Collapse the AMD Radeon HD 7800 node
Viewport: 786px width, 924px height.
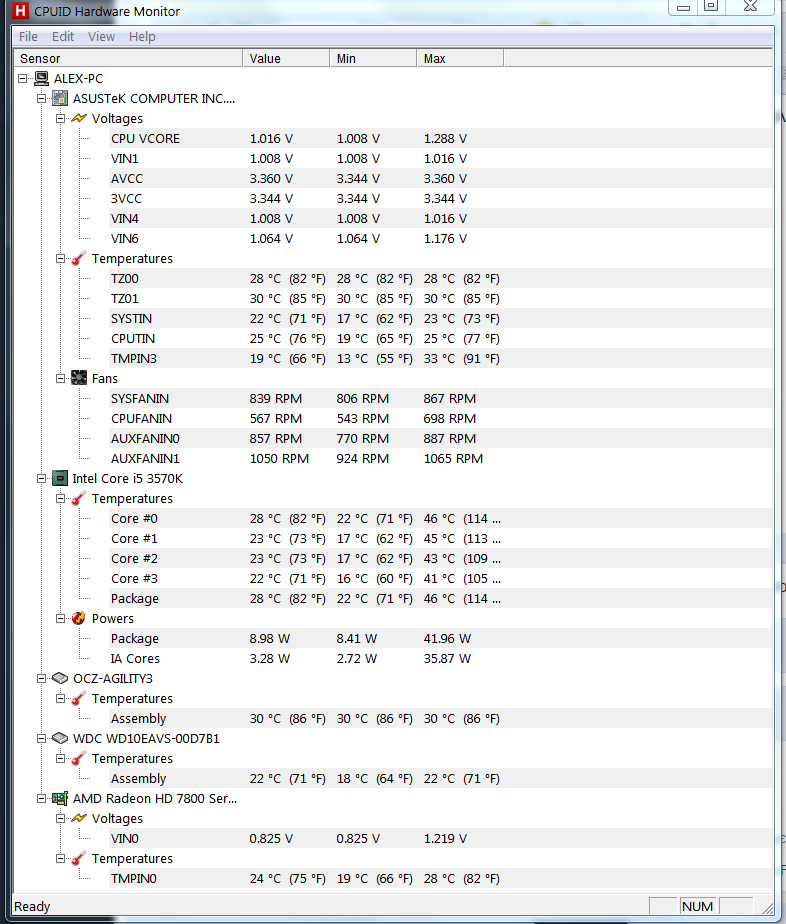pos(42,798)
